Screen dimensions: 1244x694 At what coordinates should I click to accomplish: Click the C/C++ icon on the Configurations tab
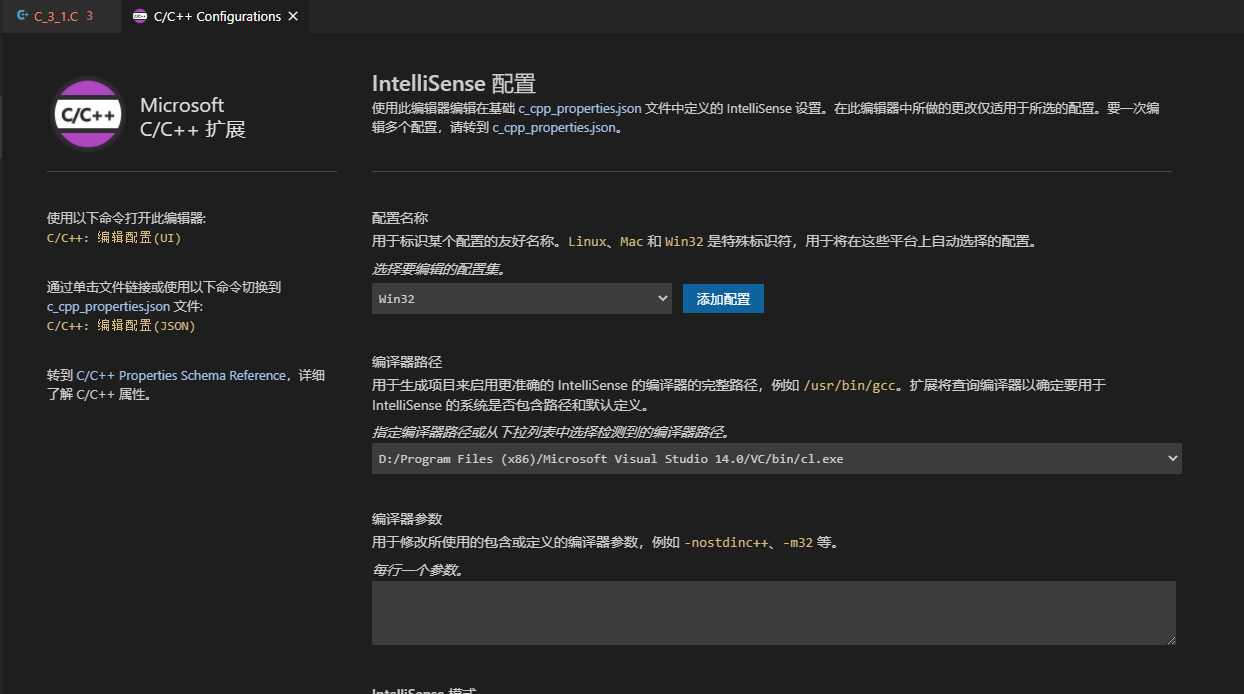point(140,17)
